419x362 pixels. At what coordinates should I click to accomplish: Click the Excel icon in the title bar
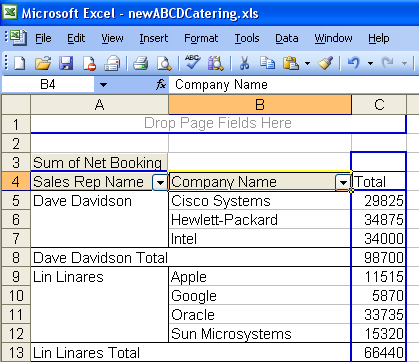[x=10, y=13]
